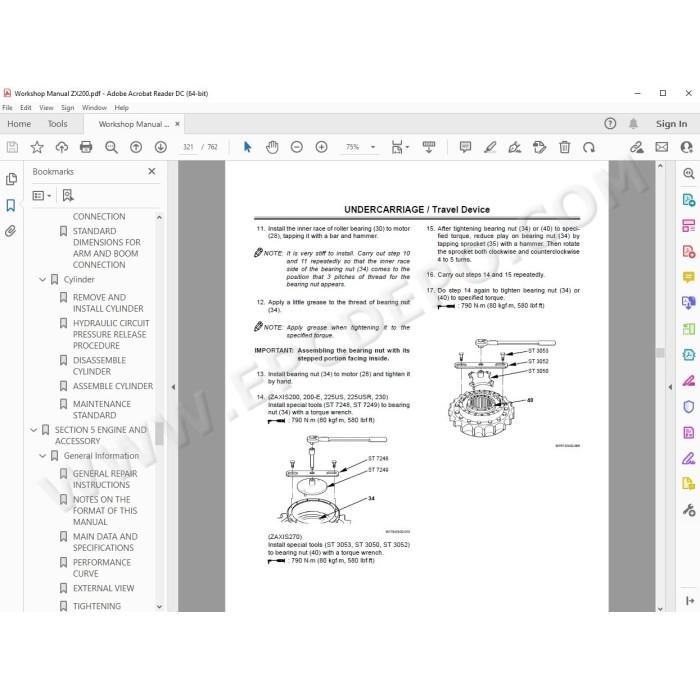
Task: Choose the highlight text pen tool
Action: pos(490,147)
